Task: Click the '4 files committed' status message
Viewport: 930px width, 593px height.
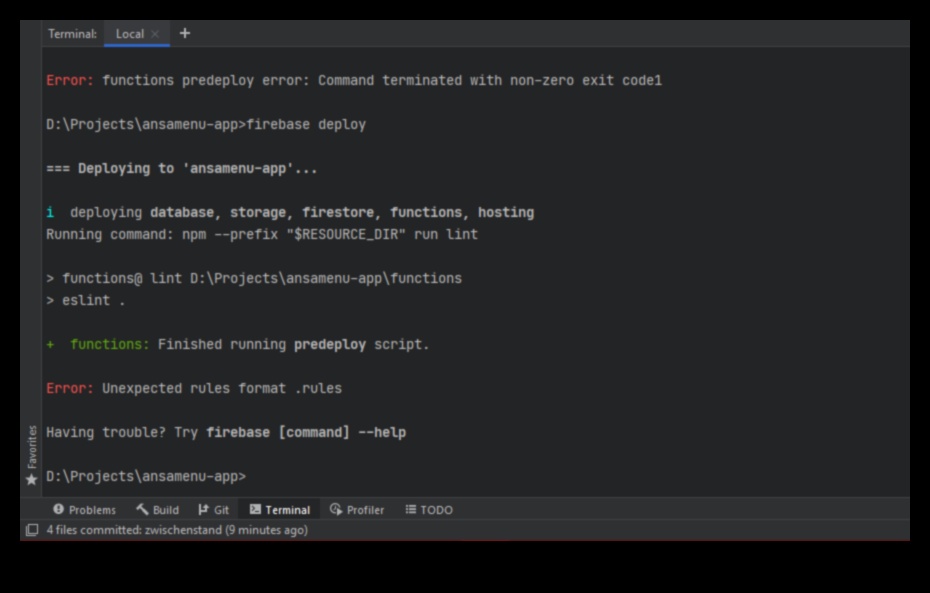Action: pyautogui.click(x=177, y=530)
